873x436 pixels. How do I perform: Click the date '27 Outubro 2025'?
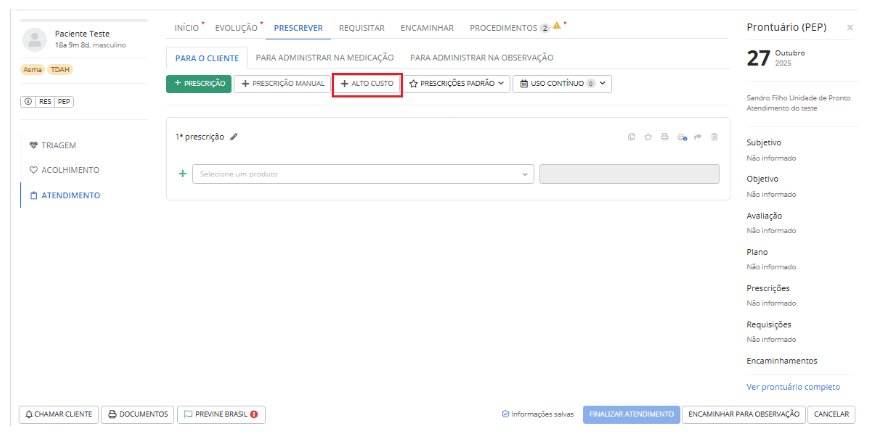pyautogui.click(x=776, y=57)
